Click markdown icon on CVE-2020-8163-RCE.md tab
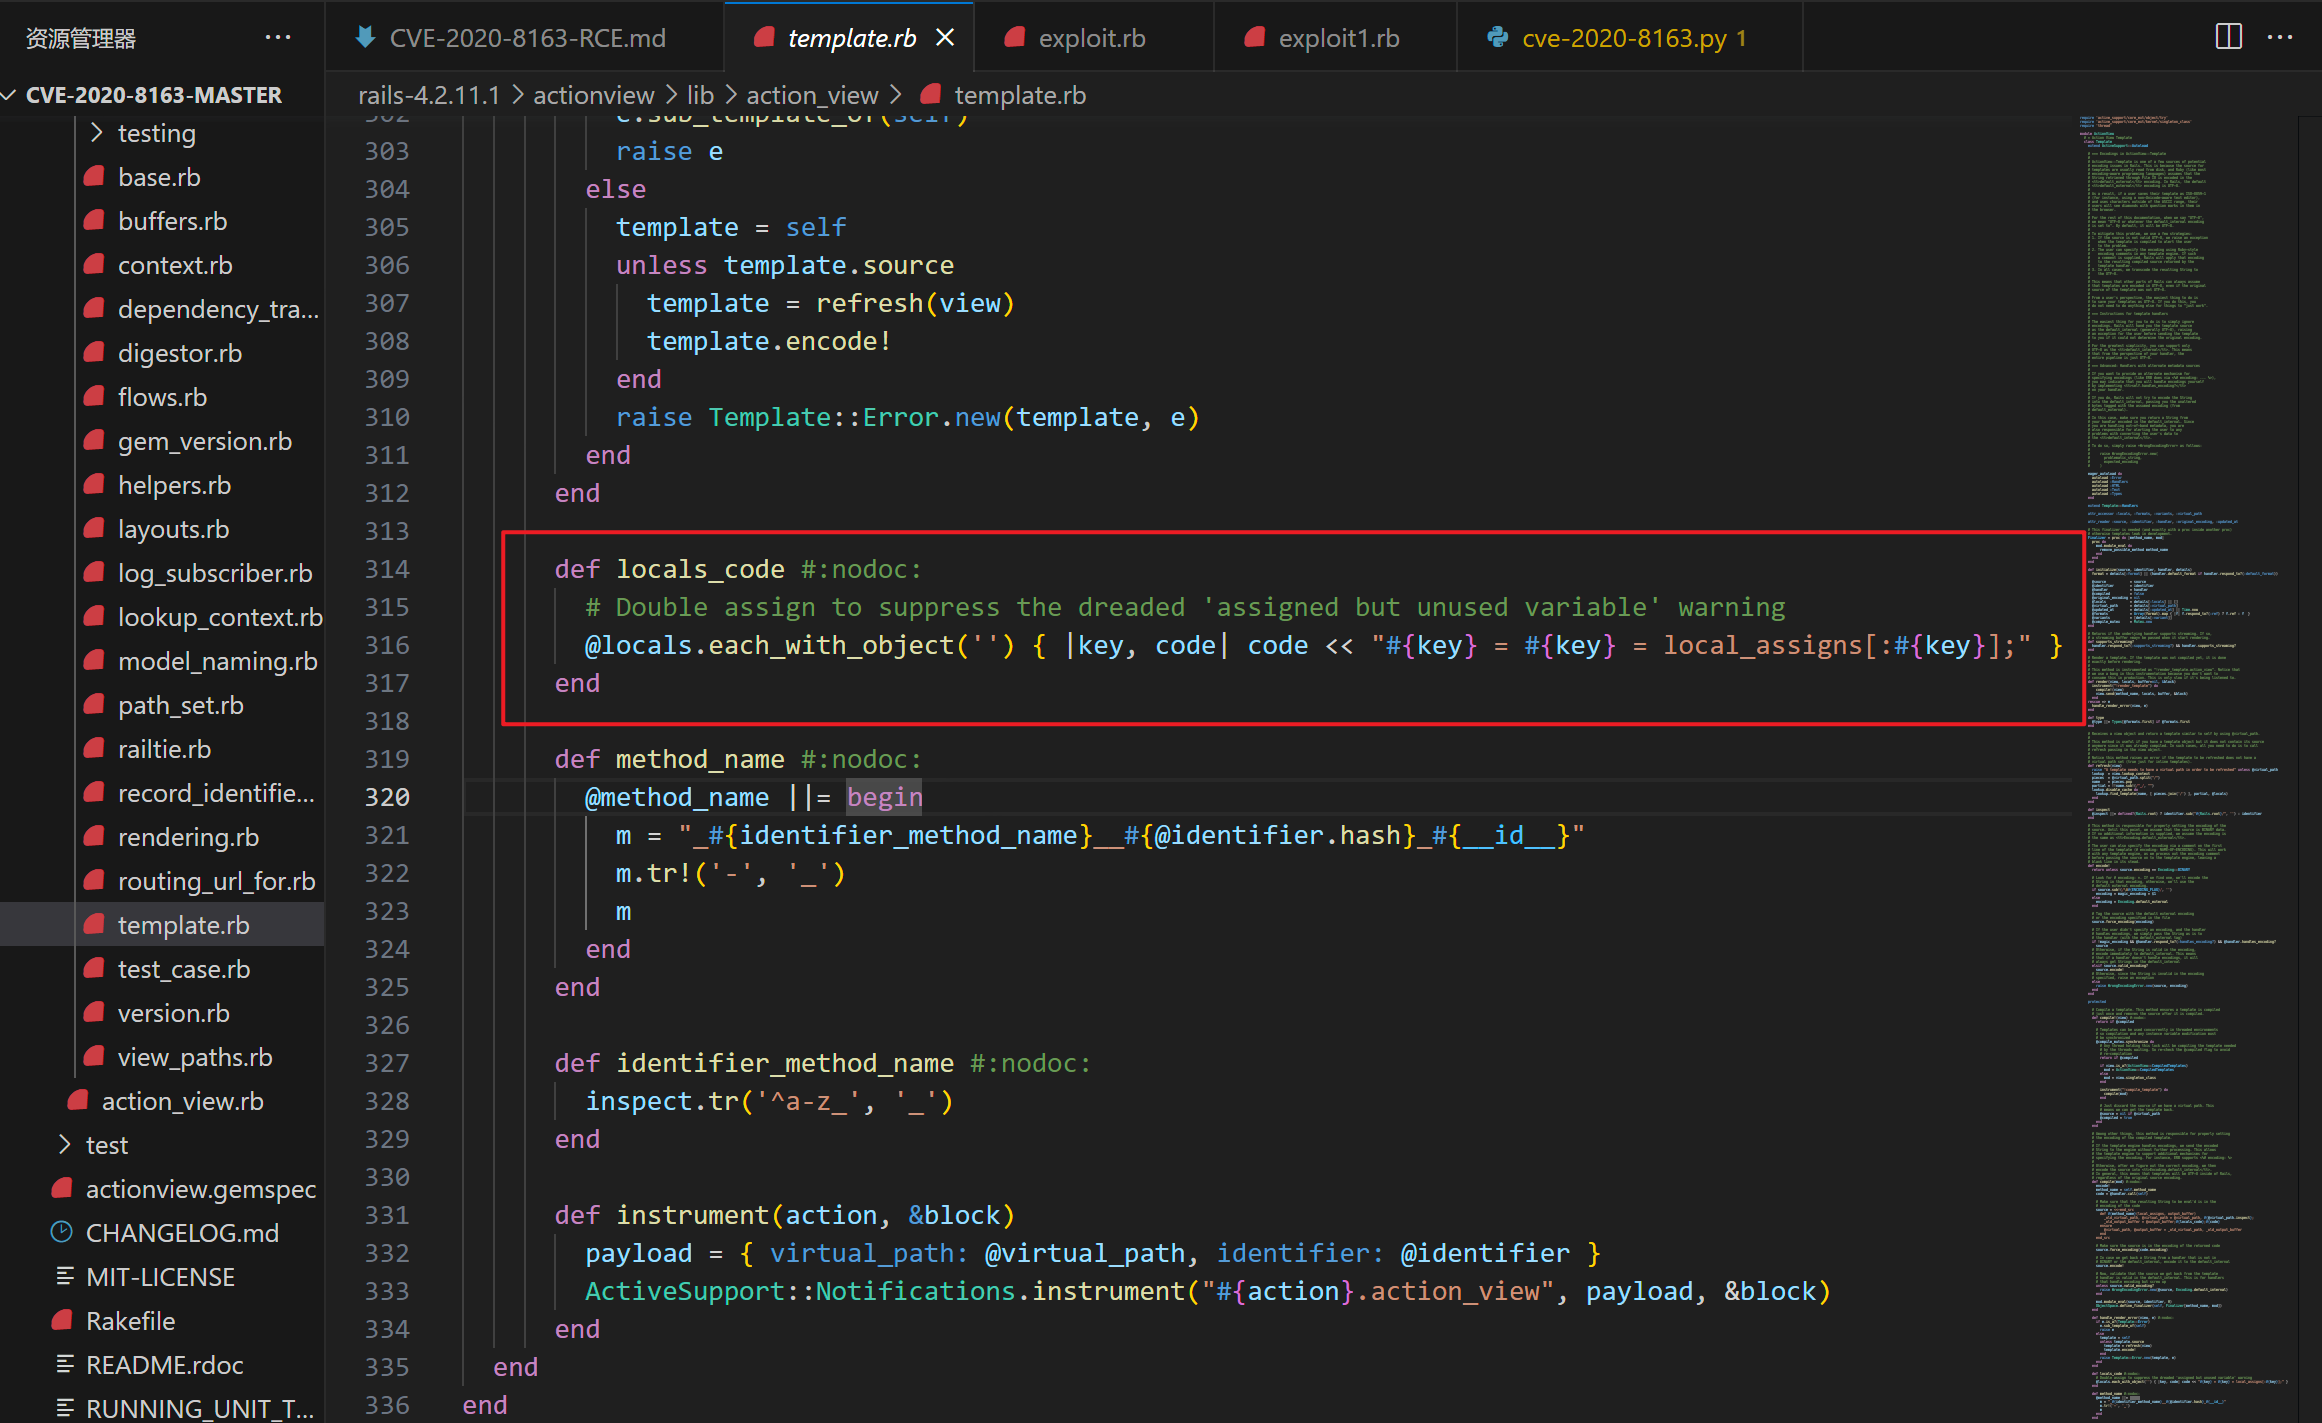Viewport: 2322px width, 1423px height. click(x=366, y=38)
